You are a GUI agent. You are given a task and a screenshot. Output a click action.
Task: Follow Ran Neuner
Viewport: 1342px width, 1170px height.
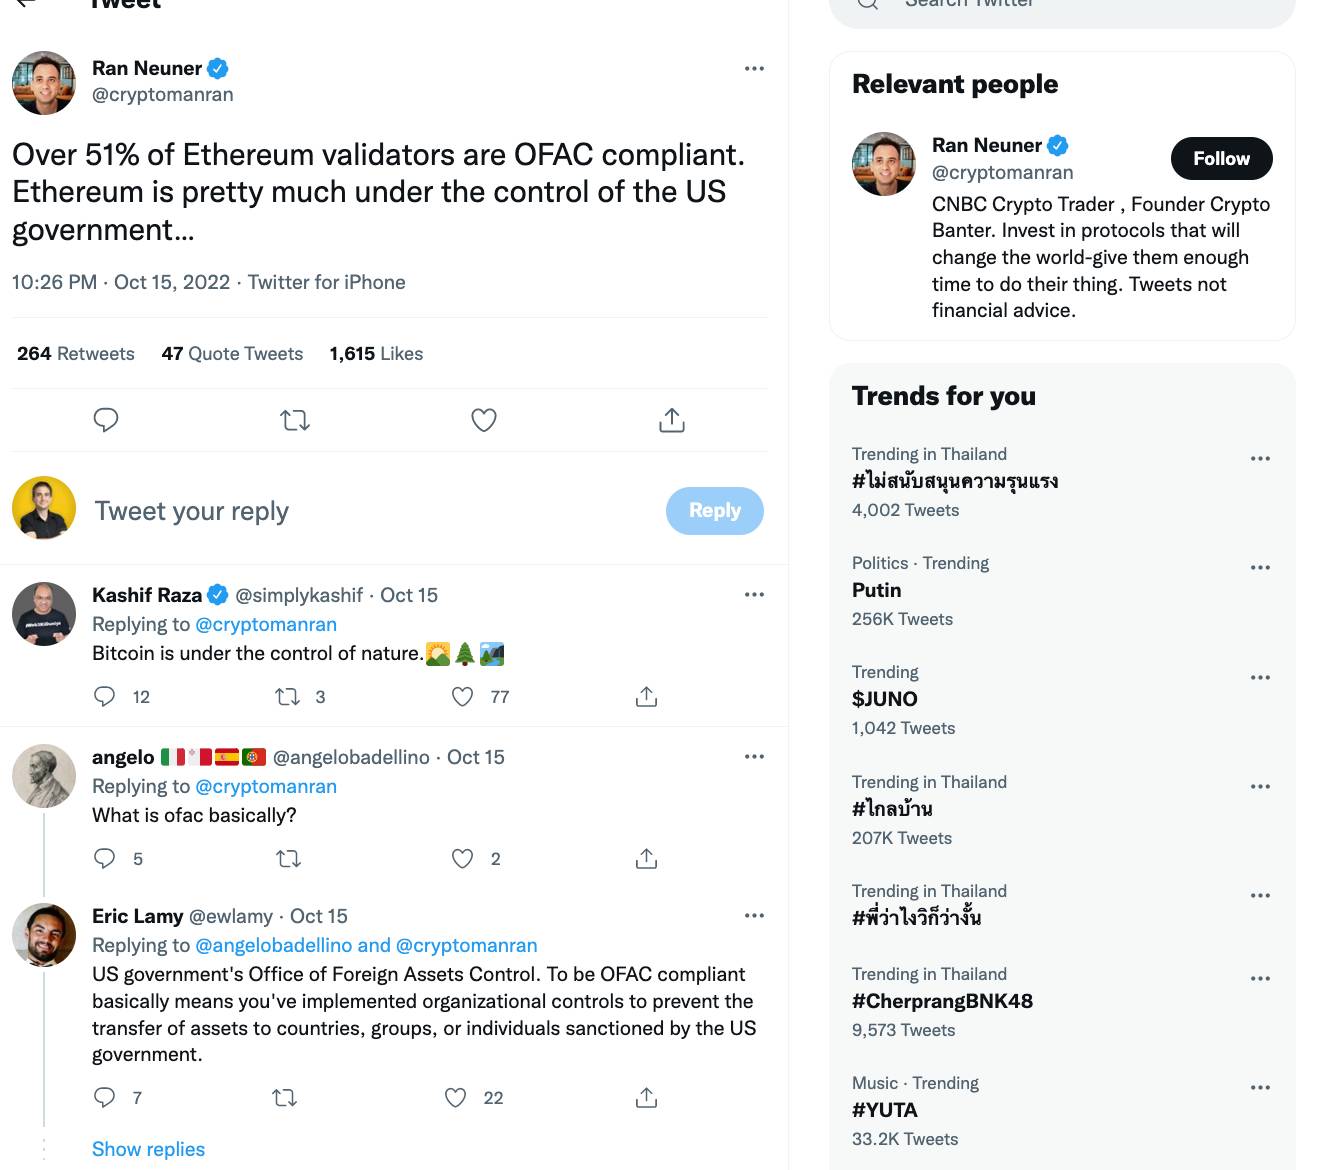click(1221, 159)
